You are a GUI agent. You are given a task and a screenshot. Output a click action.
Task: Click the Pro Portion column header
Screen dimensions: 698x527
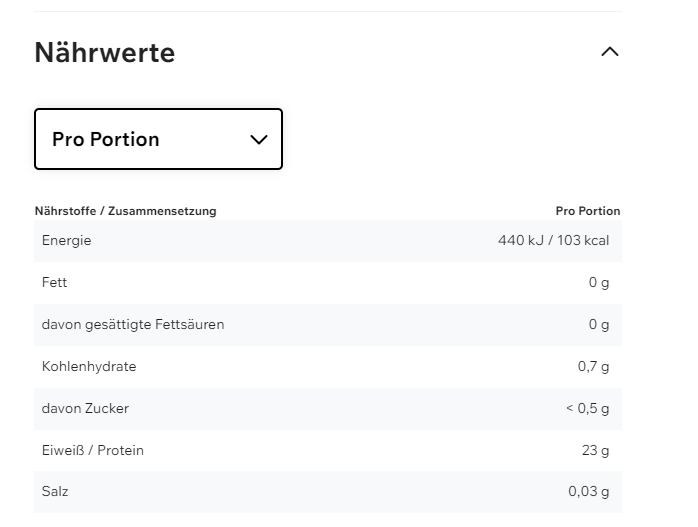click(587, 211)
